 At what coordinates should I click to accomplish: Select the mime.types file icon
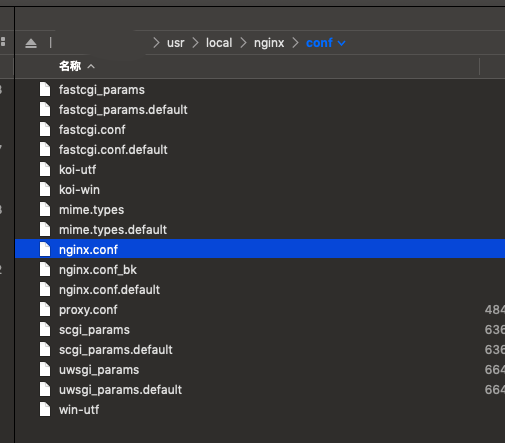[45, 210]
